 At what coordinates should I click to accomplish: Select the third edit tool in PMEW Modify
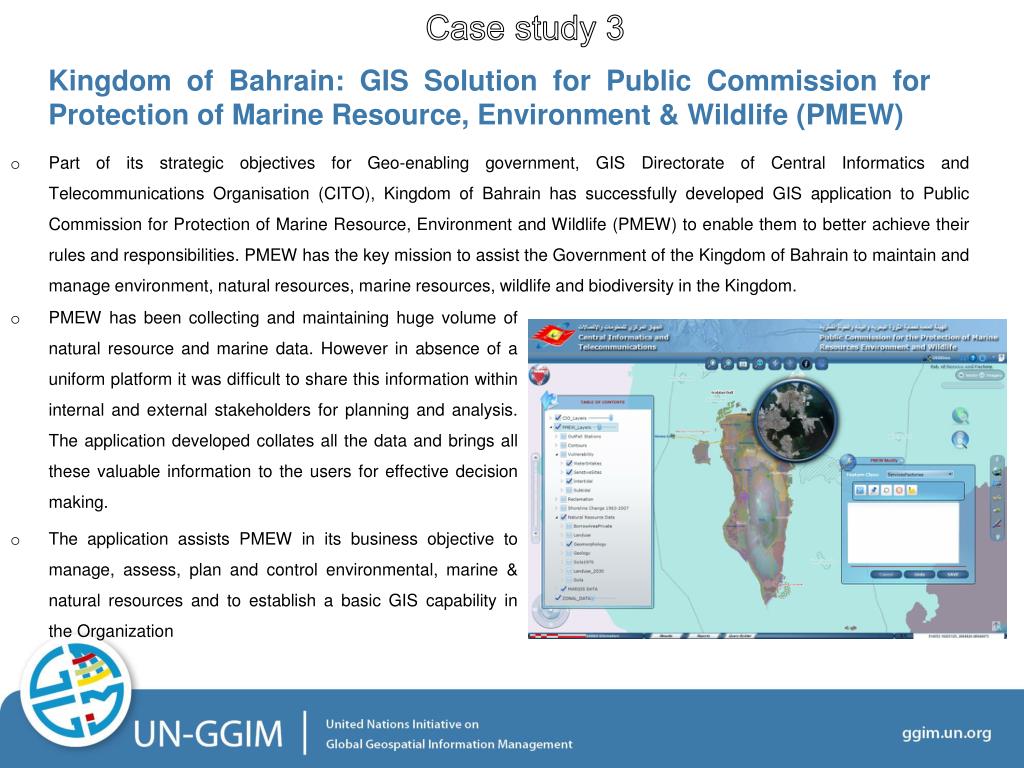(x=886, y=490)
